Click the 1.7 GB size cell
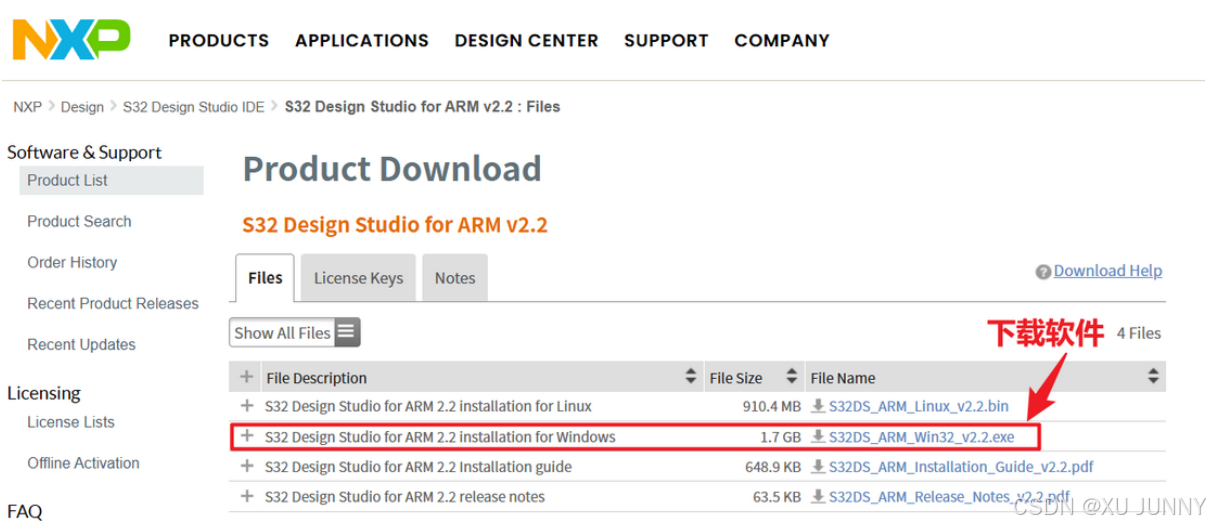 [780, 437]
